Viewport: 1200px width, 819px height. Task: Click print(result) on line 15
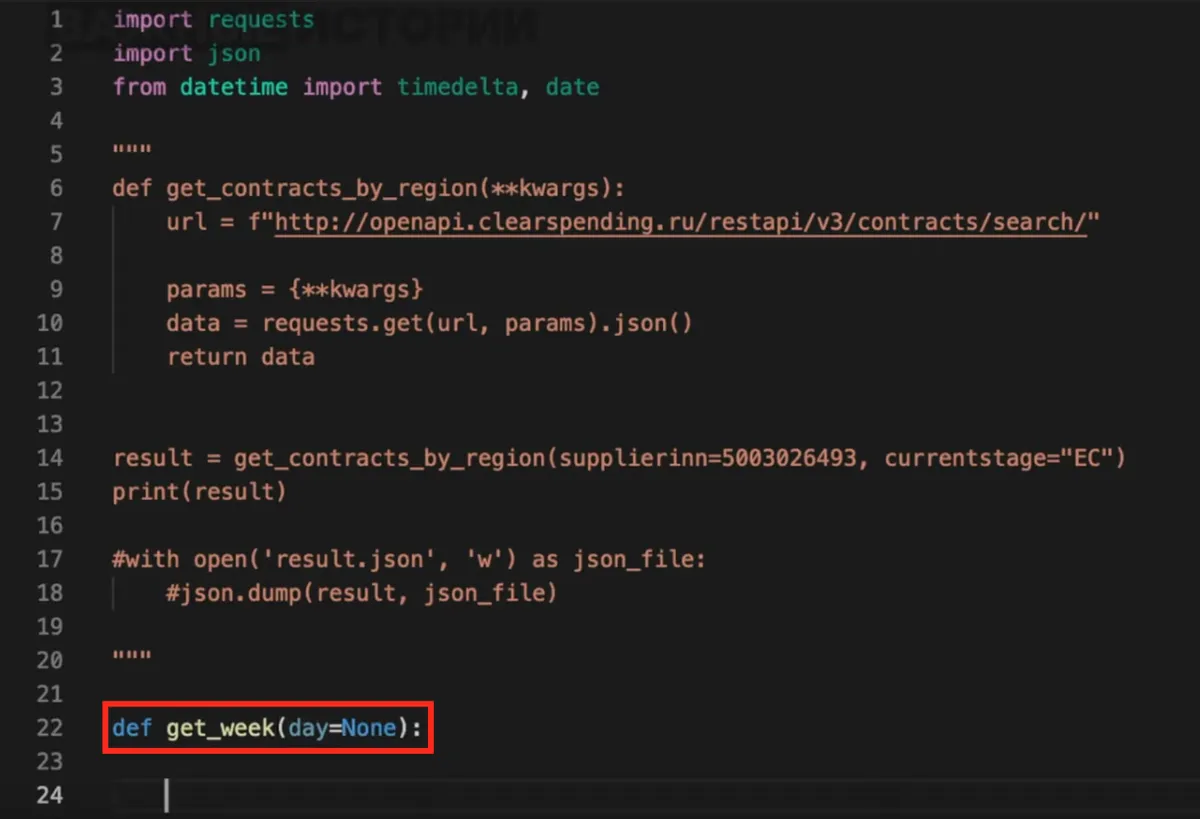tap(199, 492)
